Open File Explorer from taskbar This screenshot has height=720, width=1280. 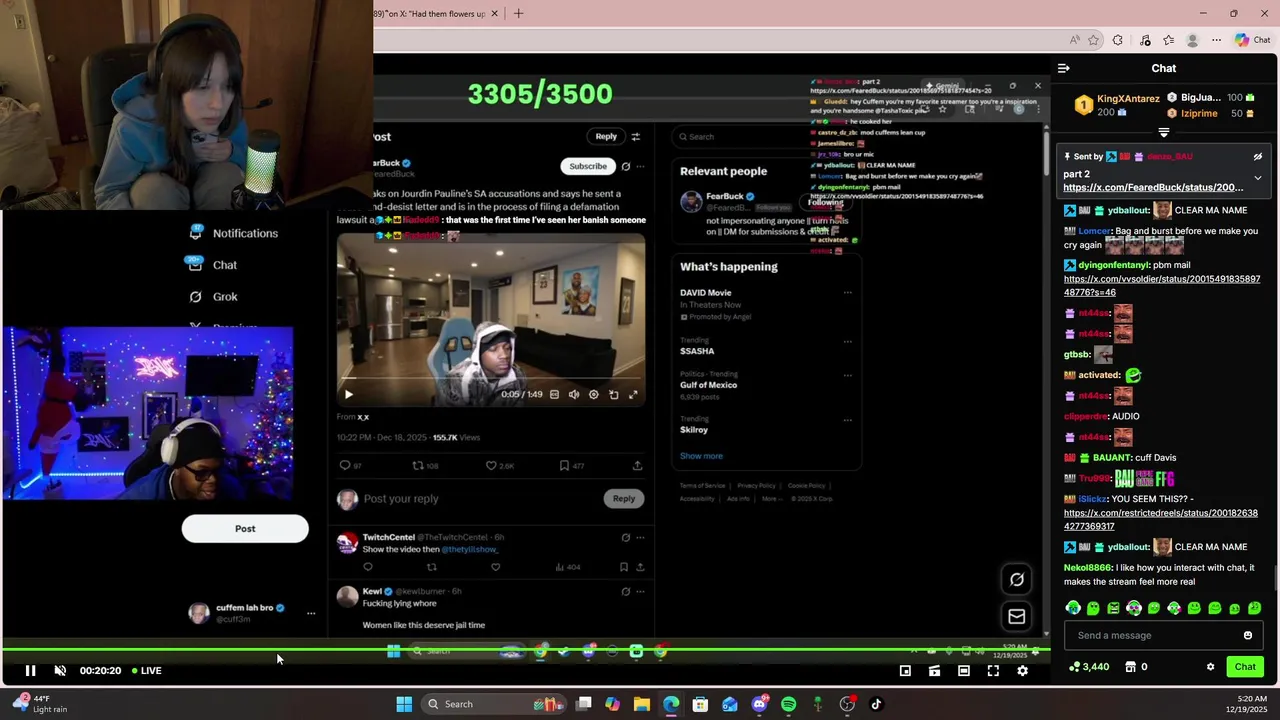[x=642, y=704]
